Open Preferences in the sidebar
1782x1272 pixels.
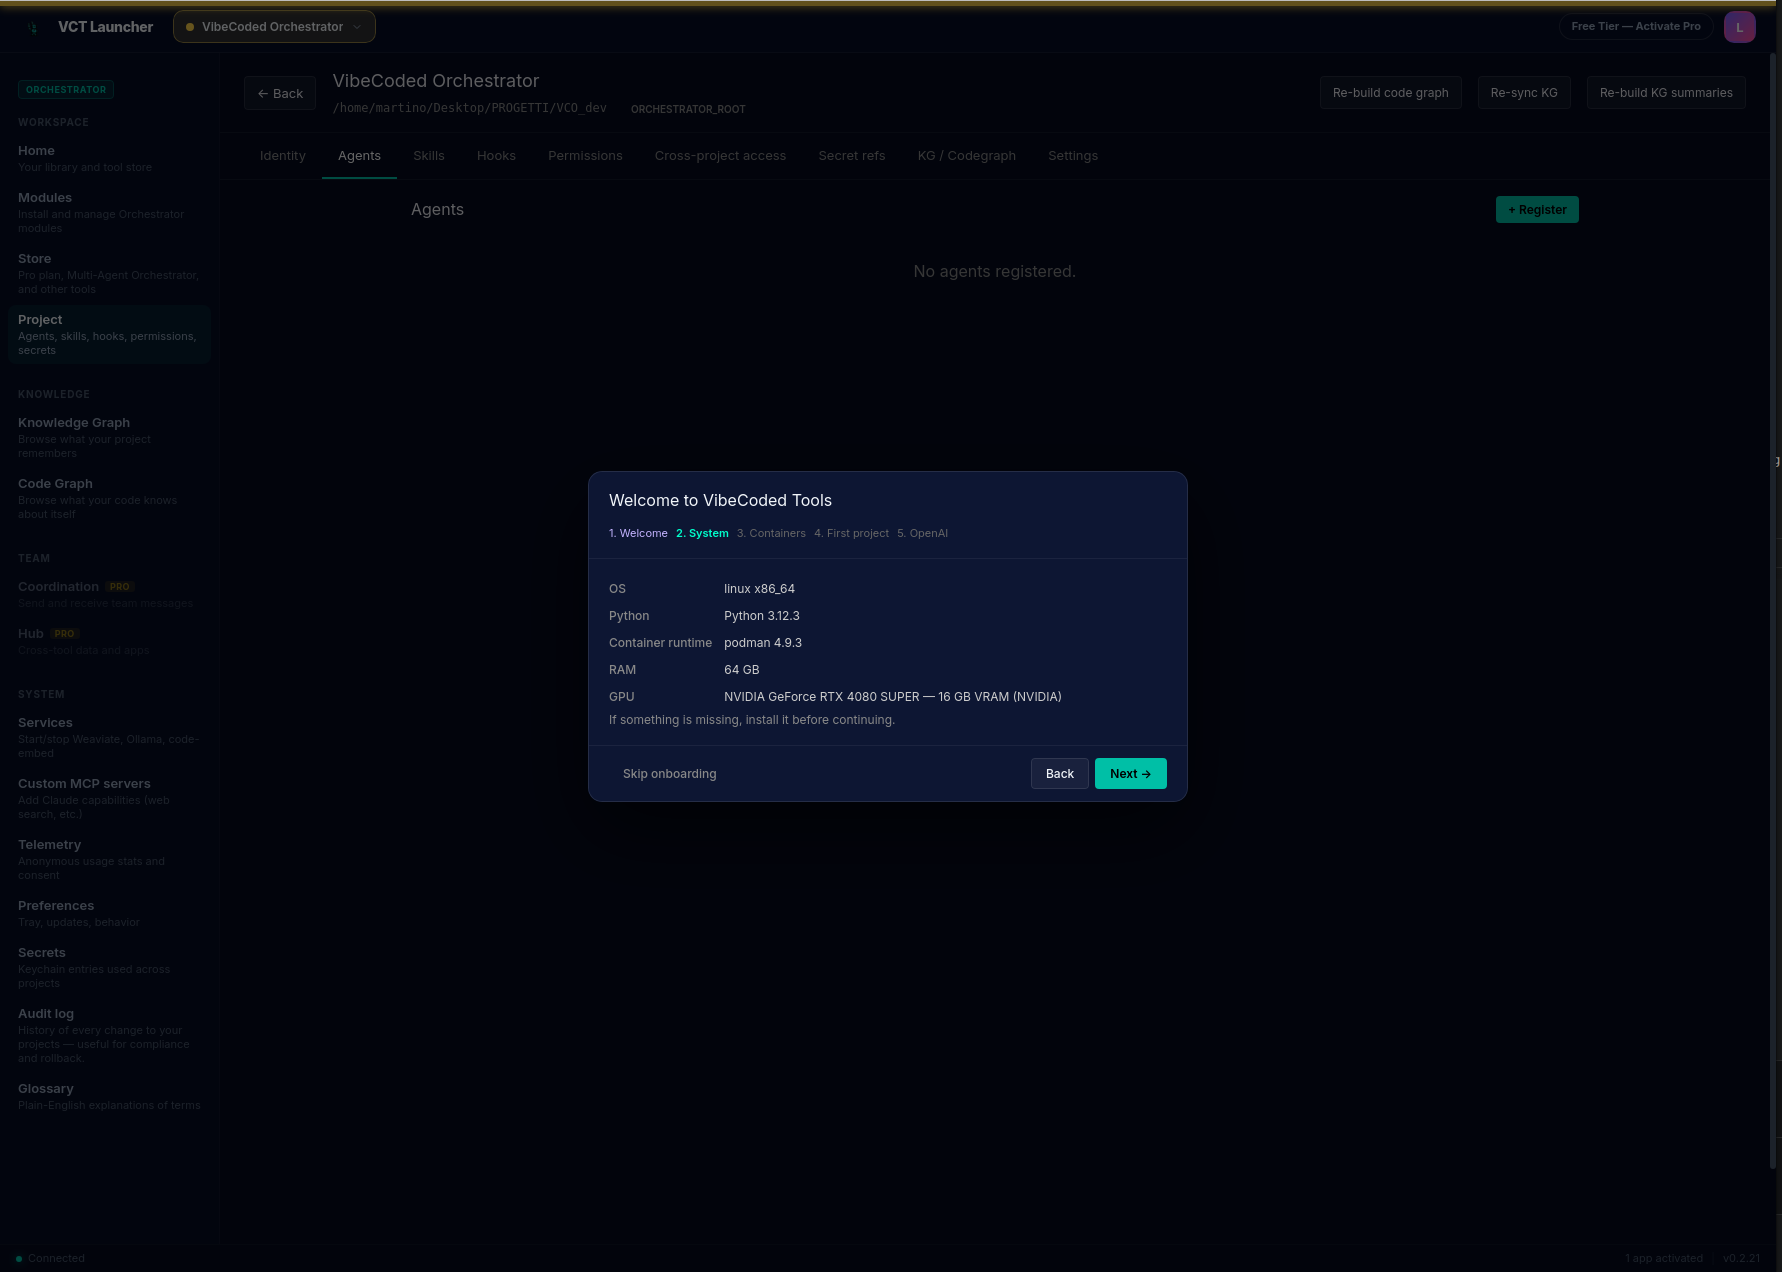coord(109,913)
